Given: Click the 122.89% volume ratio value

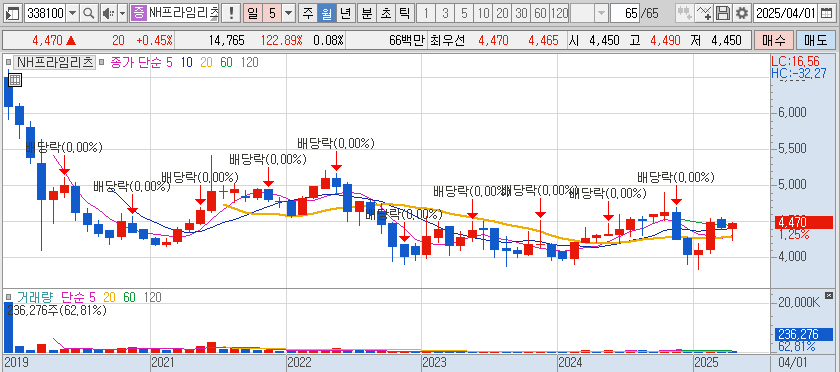Looking at the screenshot, I should [x=281, y=40].
